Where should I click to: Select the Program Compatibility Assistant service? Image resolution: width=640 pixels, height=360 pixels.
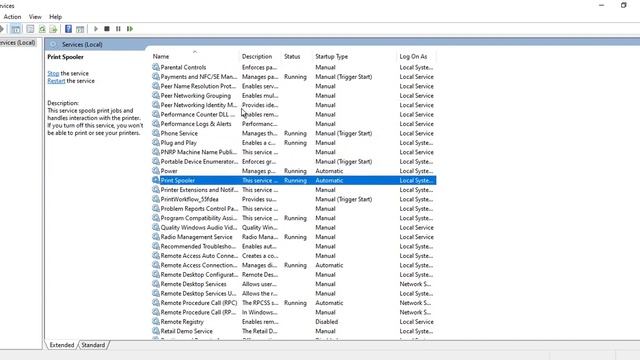pos(293,218)
